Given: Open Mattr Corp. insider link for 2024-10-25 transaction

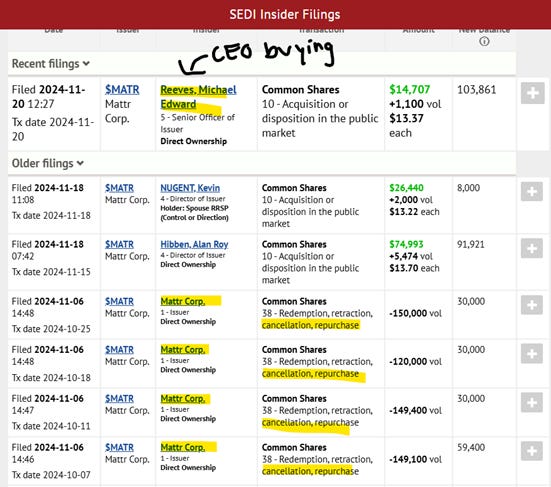Looking at the screenshot, I should pos(183,301).
